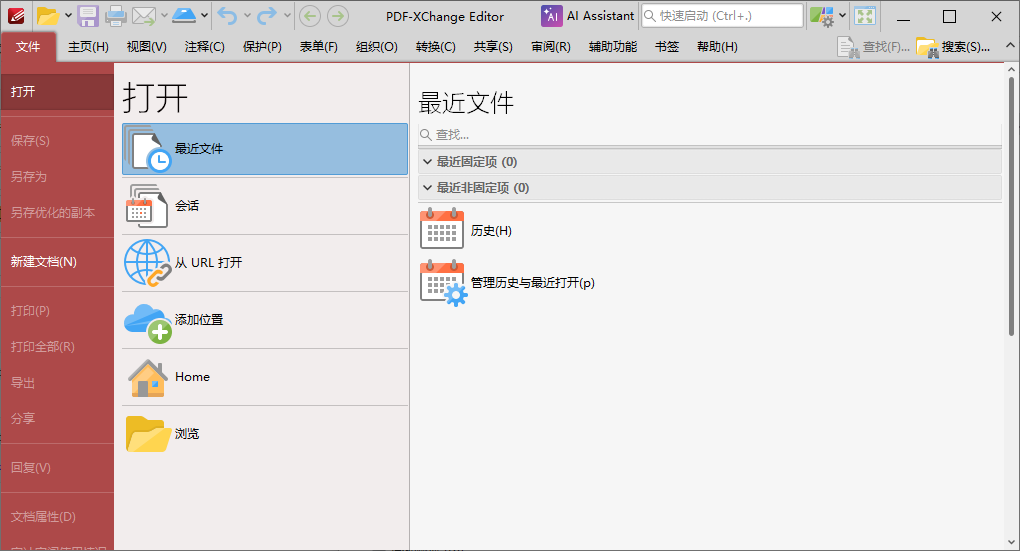Viewport: 1020px width, 551px height.
Task: Open the redo history dropdown arrow
Action: click(287, 16)
